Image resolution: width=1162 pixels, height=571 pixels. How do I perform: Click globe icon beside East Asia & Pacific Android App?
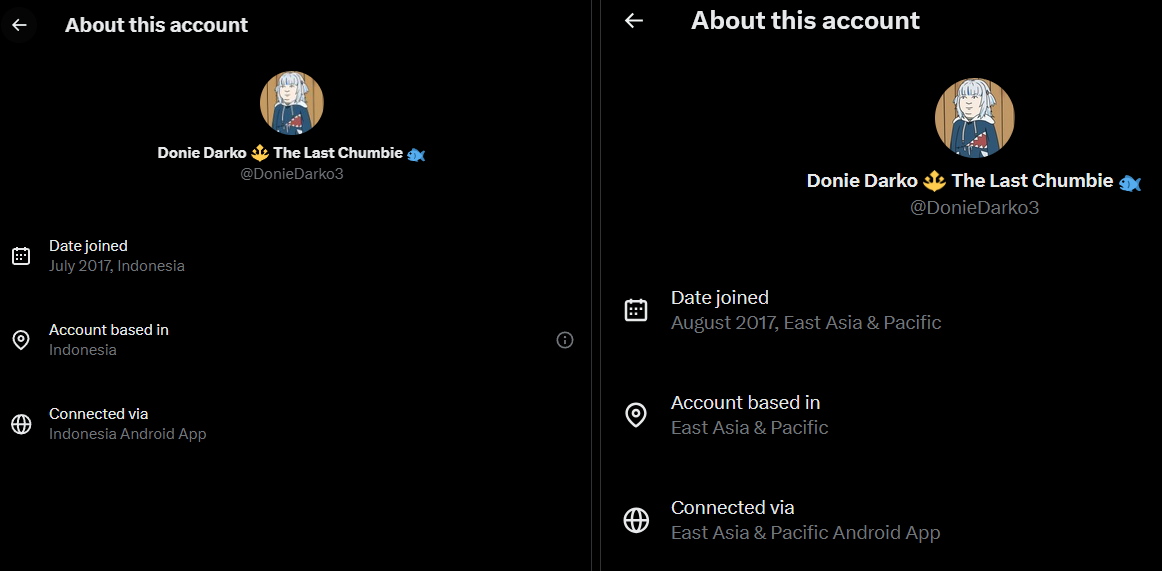[636, 520]
